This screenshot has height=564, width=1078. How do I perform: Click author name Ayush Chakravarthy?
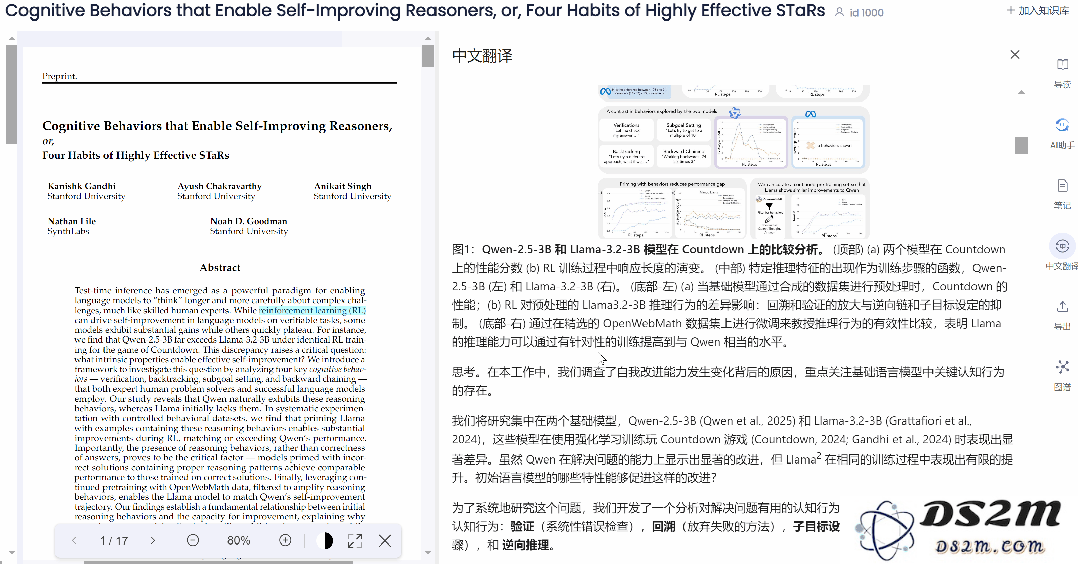click(x=219, y=186)
